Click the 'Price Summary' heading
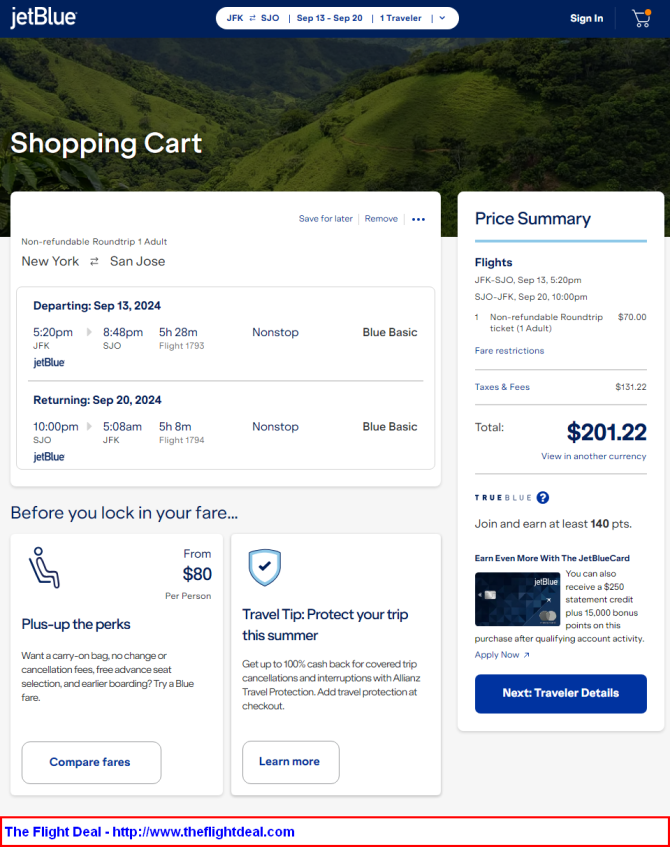The image size is (670, 847). pos(533,219)
